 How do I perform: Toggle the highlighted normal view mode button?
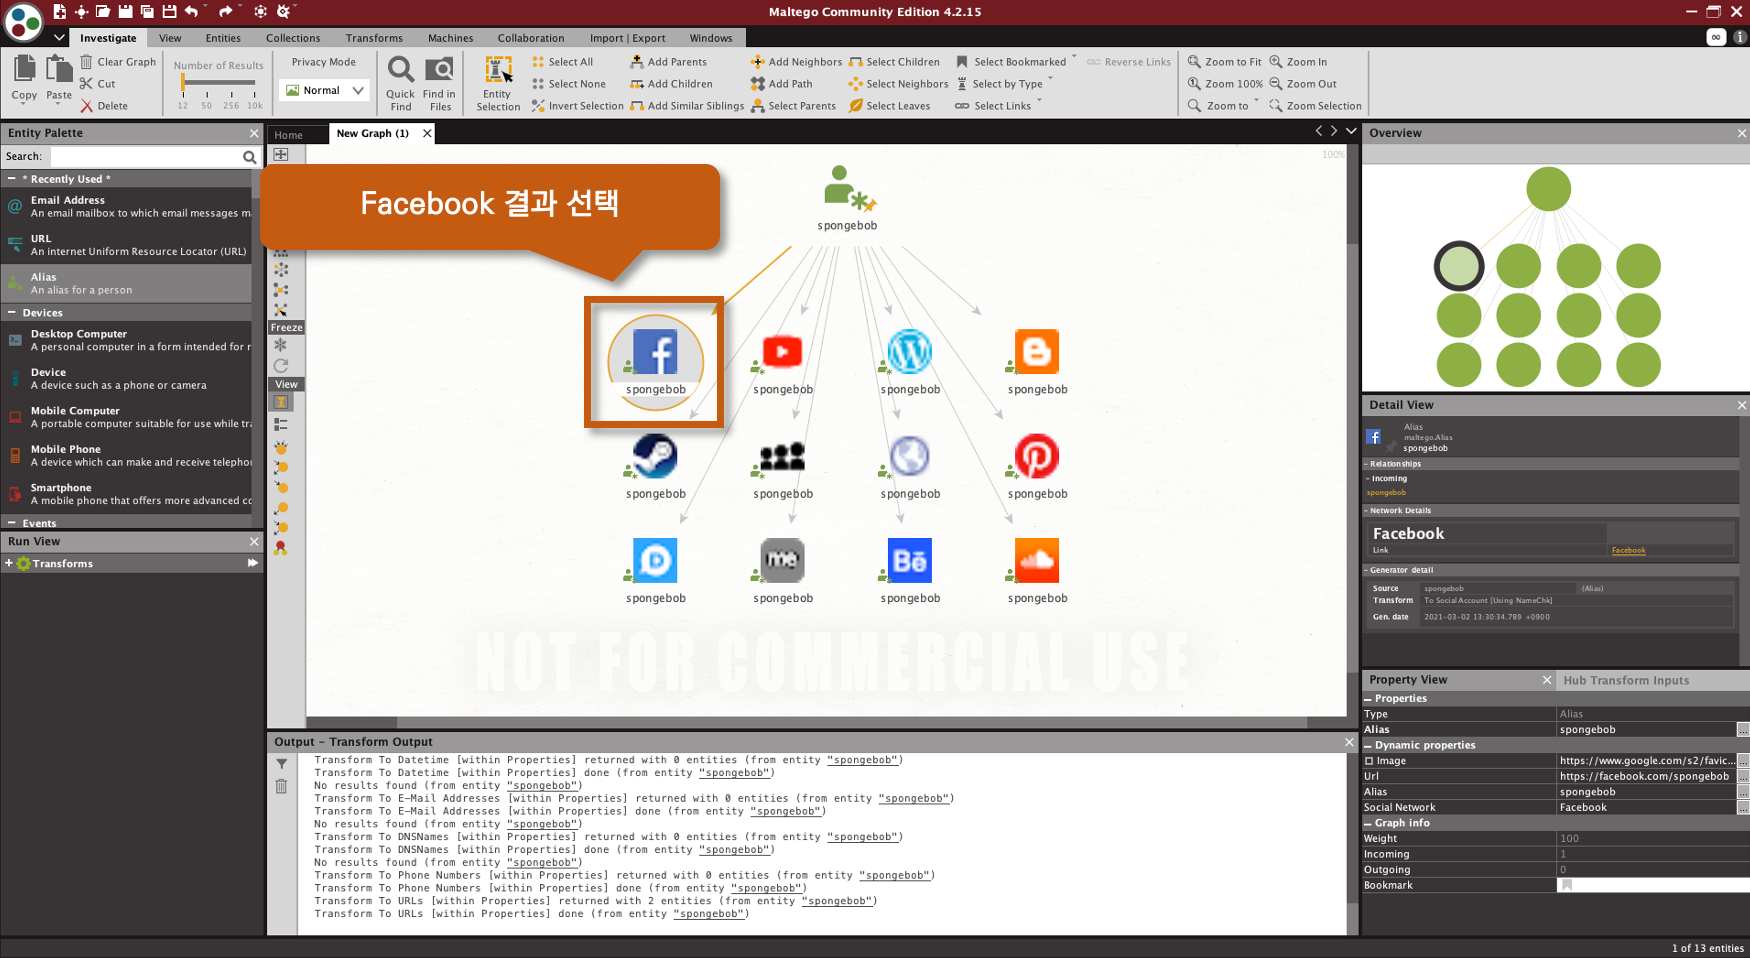(x=281, y=402)
